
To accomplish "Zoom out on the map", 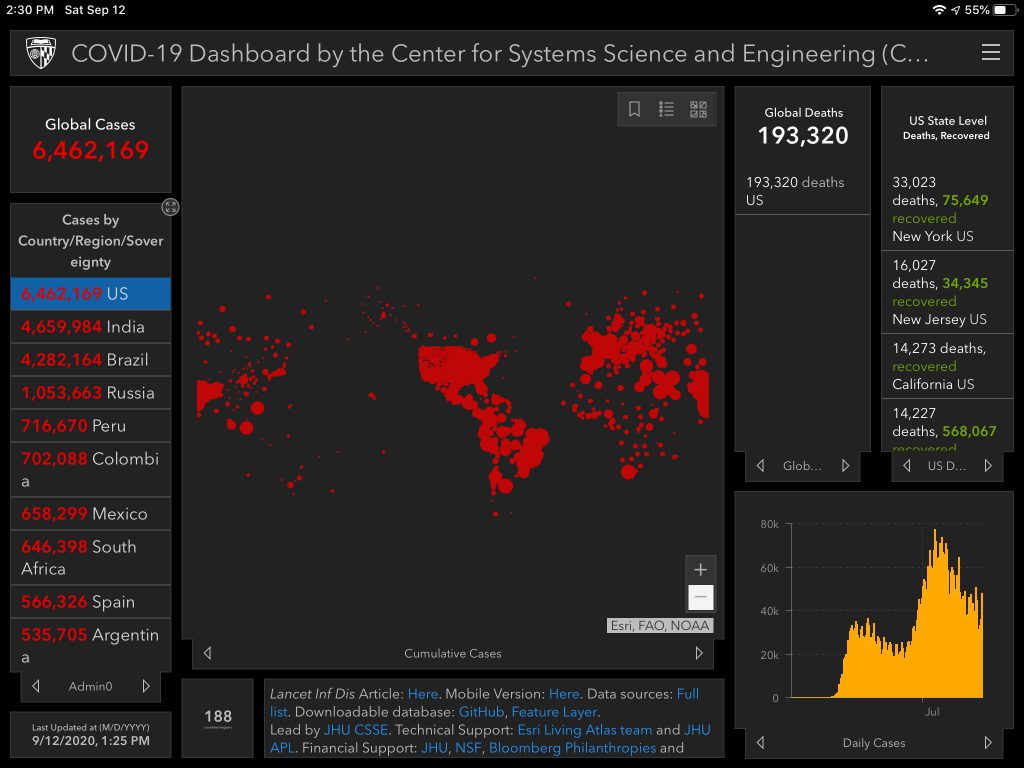I will (x=700, y=598).
